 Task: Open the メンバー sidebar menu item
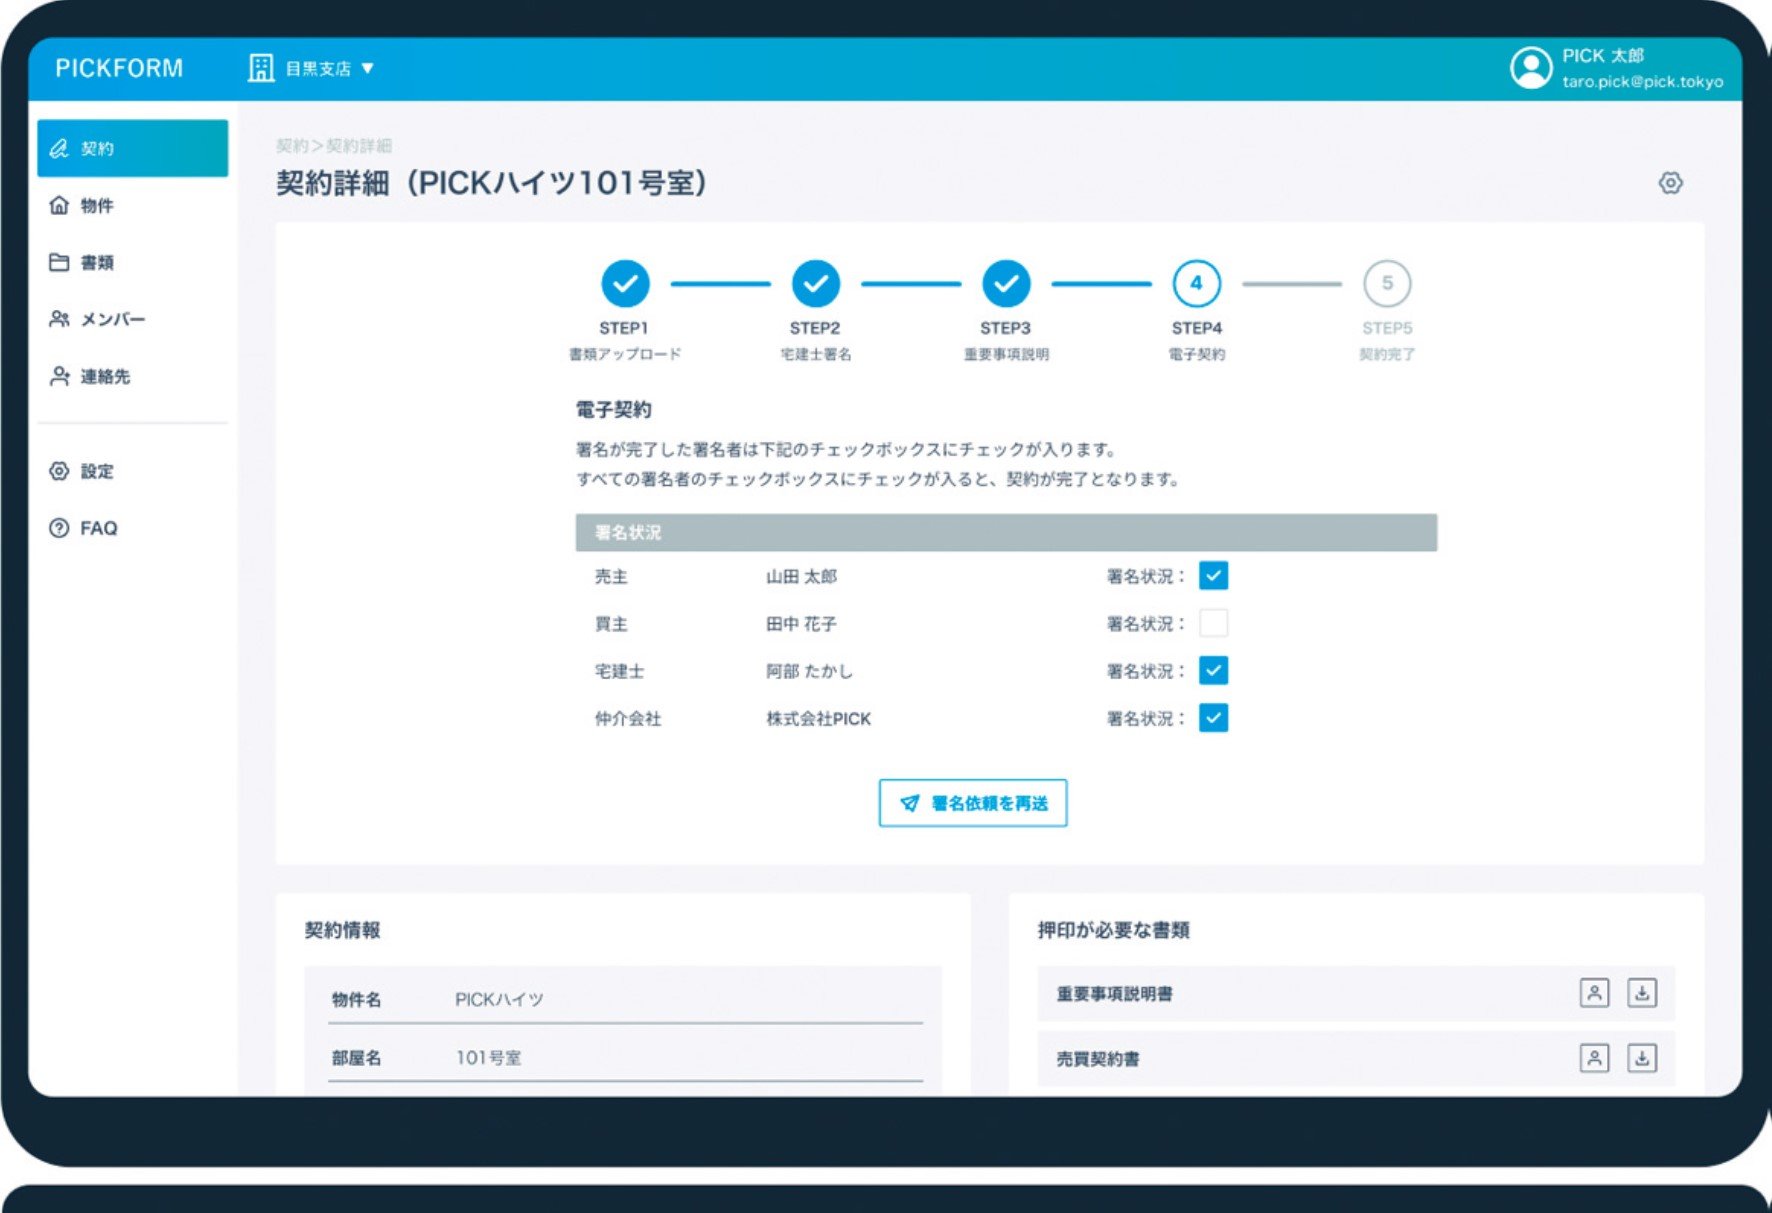112,319
